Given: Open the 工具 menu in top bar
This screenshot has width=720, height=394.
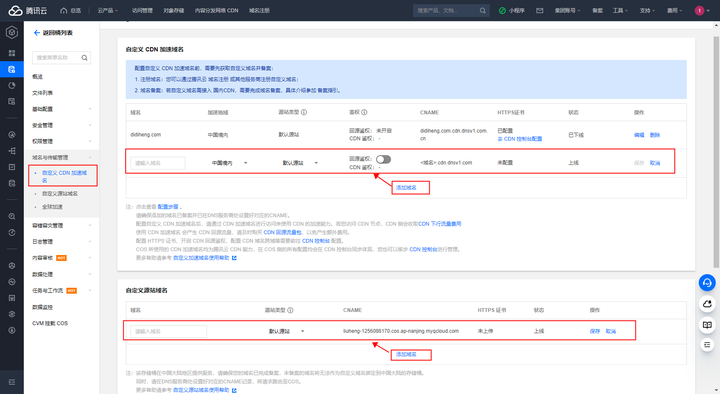Looking at the screenshot, I should pos(620,11).
